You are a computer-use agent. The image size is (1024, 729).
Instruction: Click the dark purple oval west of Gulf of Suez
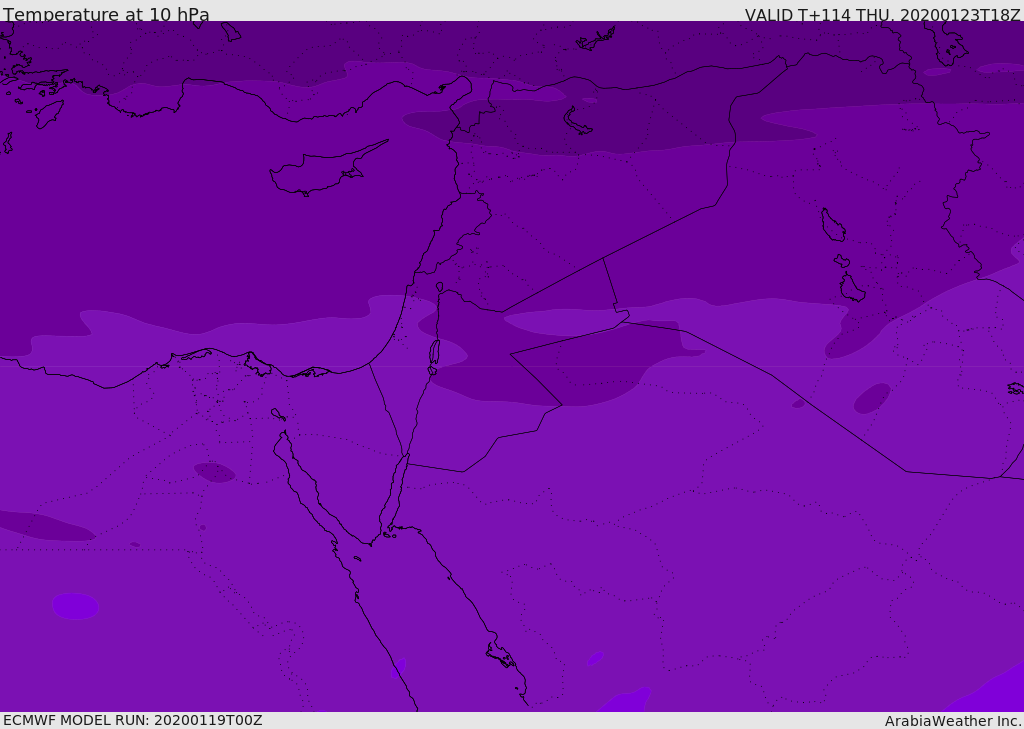[214, 472]
